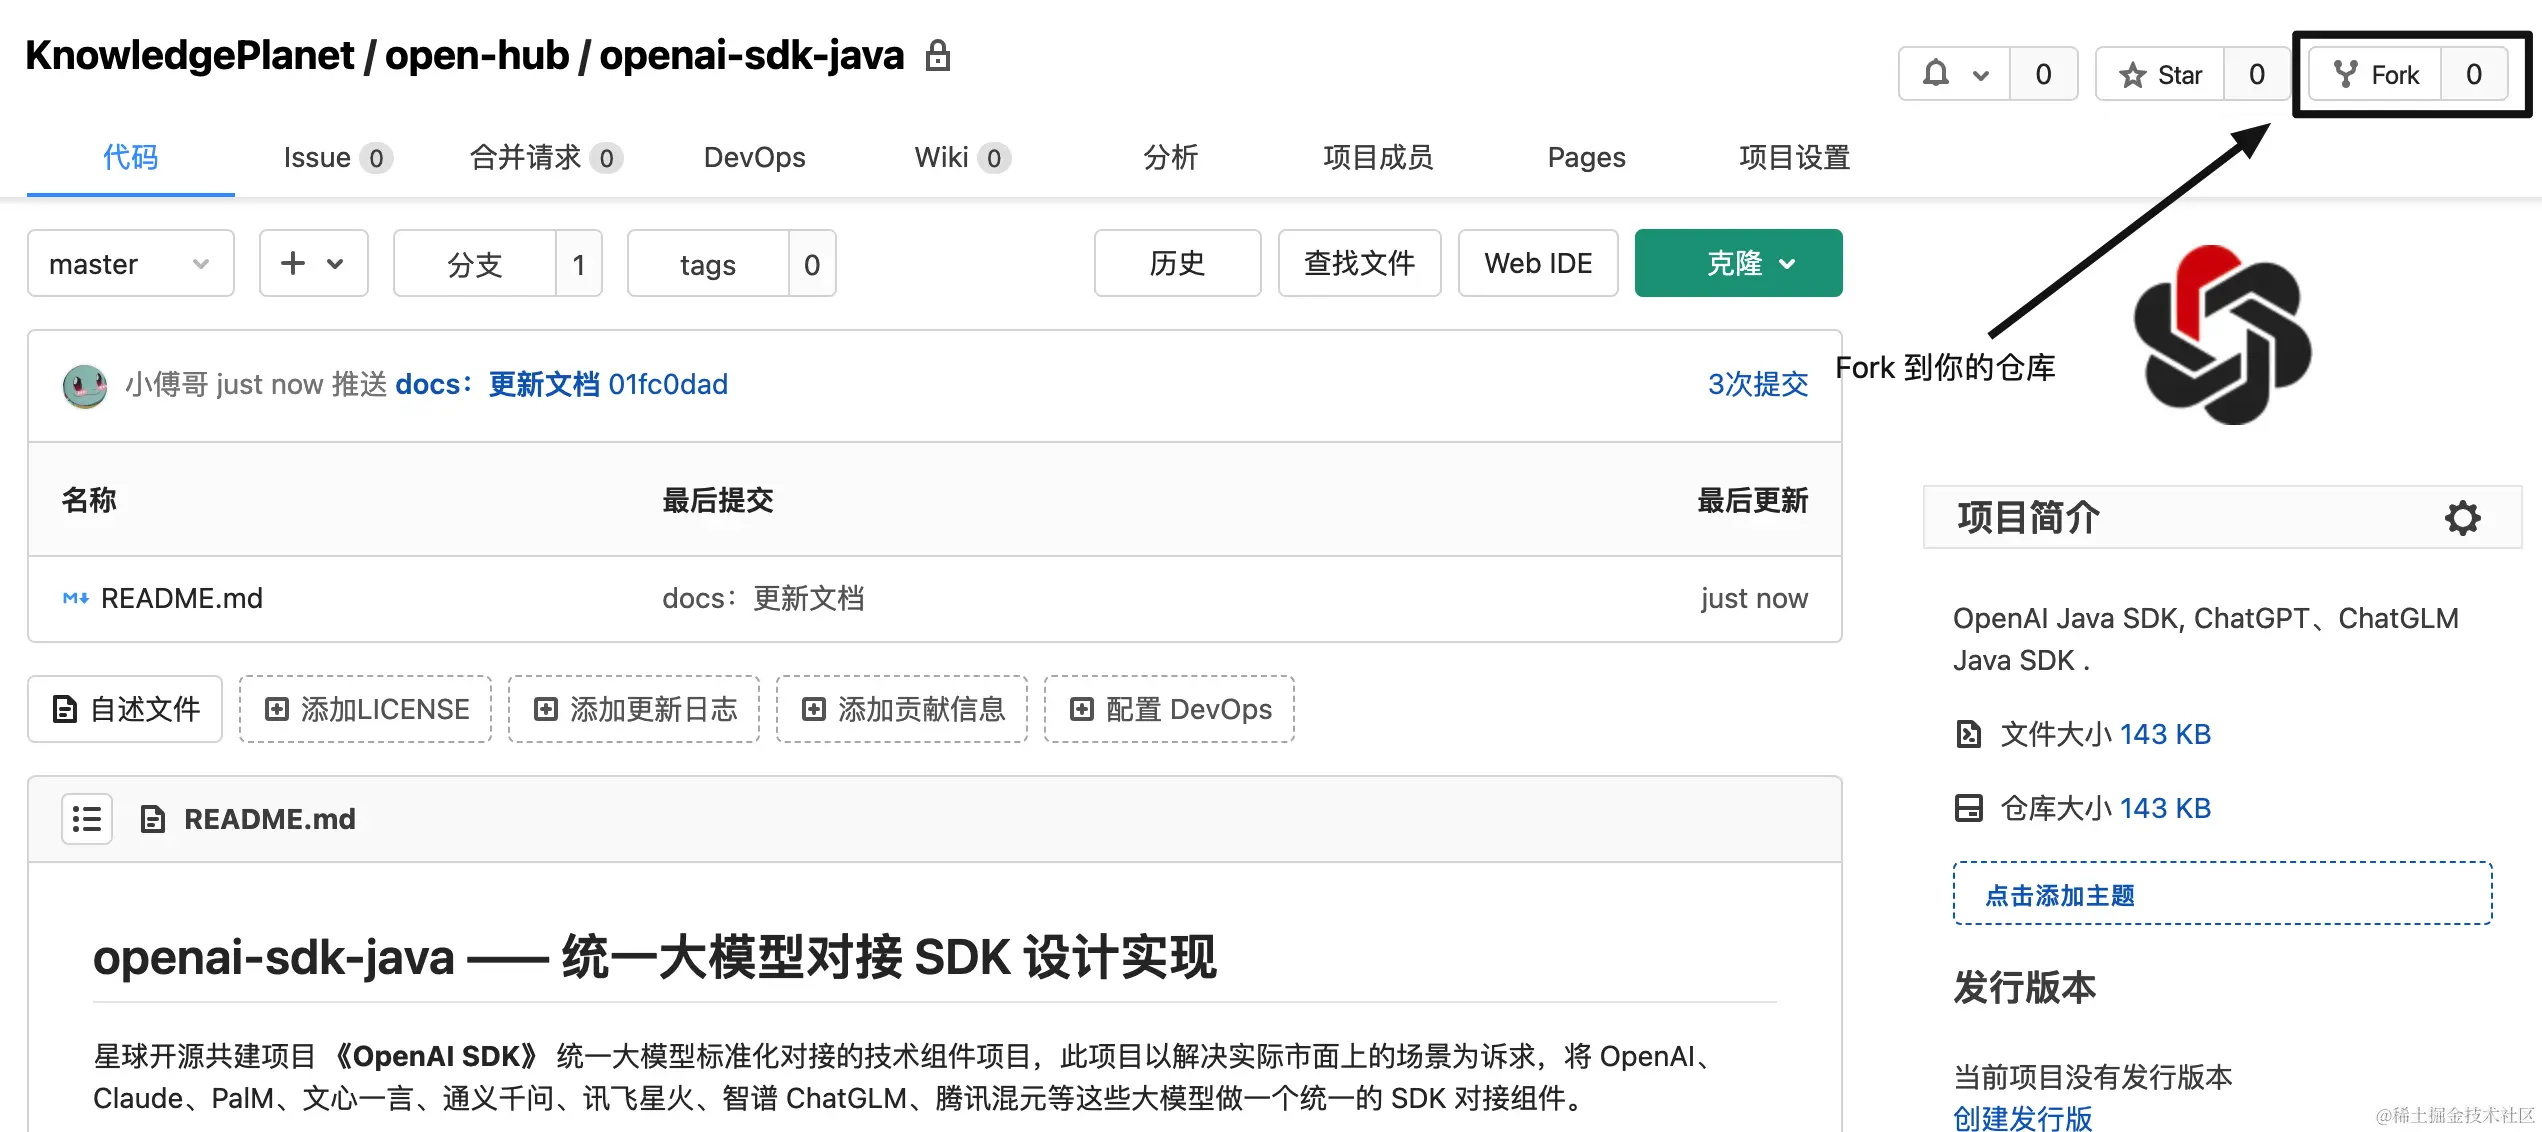Open the README.md file row
This screenshot has width=2542, height=1132.
pyautogui.click(x=934, y=598)
